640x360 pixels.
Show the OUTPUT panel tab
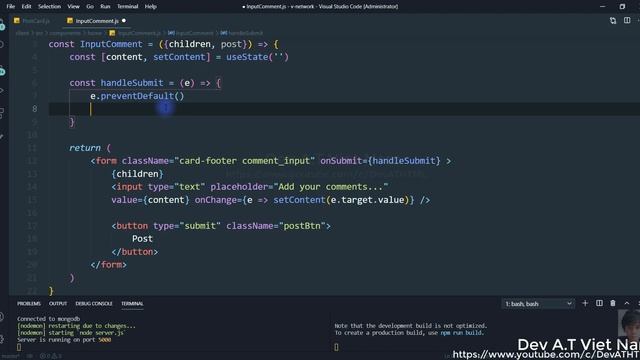coord(58,304)
